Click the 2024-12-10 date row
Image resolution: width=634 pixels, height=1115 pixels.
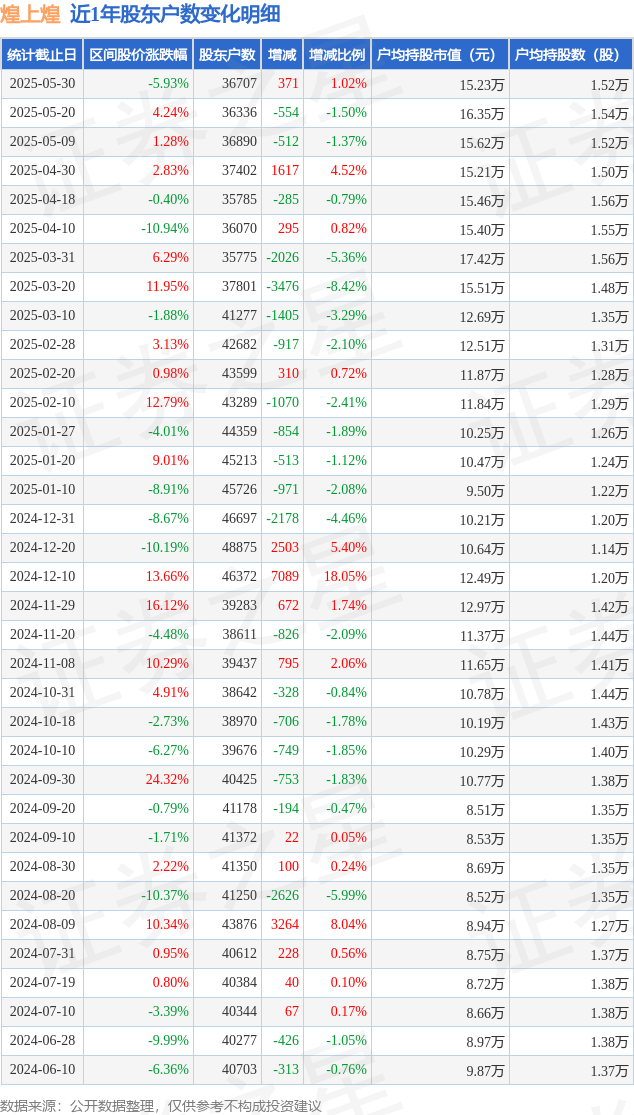42,577
